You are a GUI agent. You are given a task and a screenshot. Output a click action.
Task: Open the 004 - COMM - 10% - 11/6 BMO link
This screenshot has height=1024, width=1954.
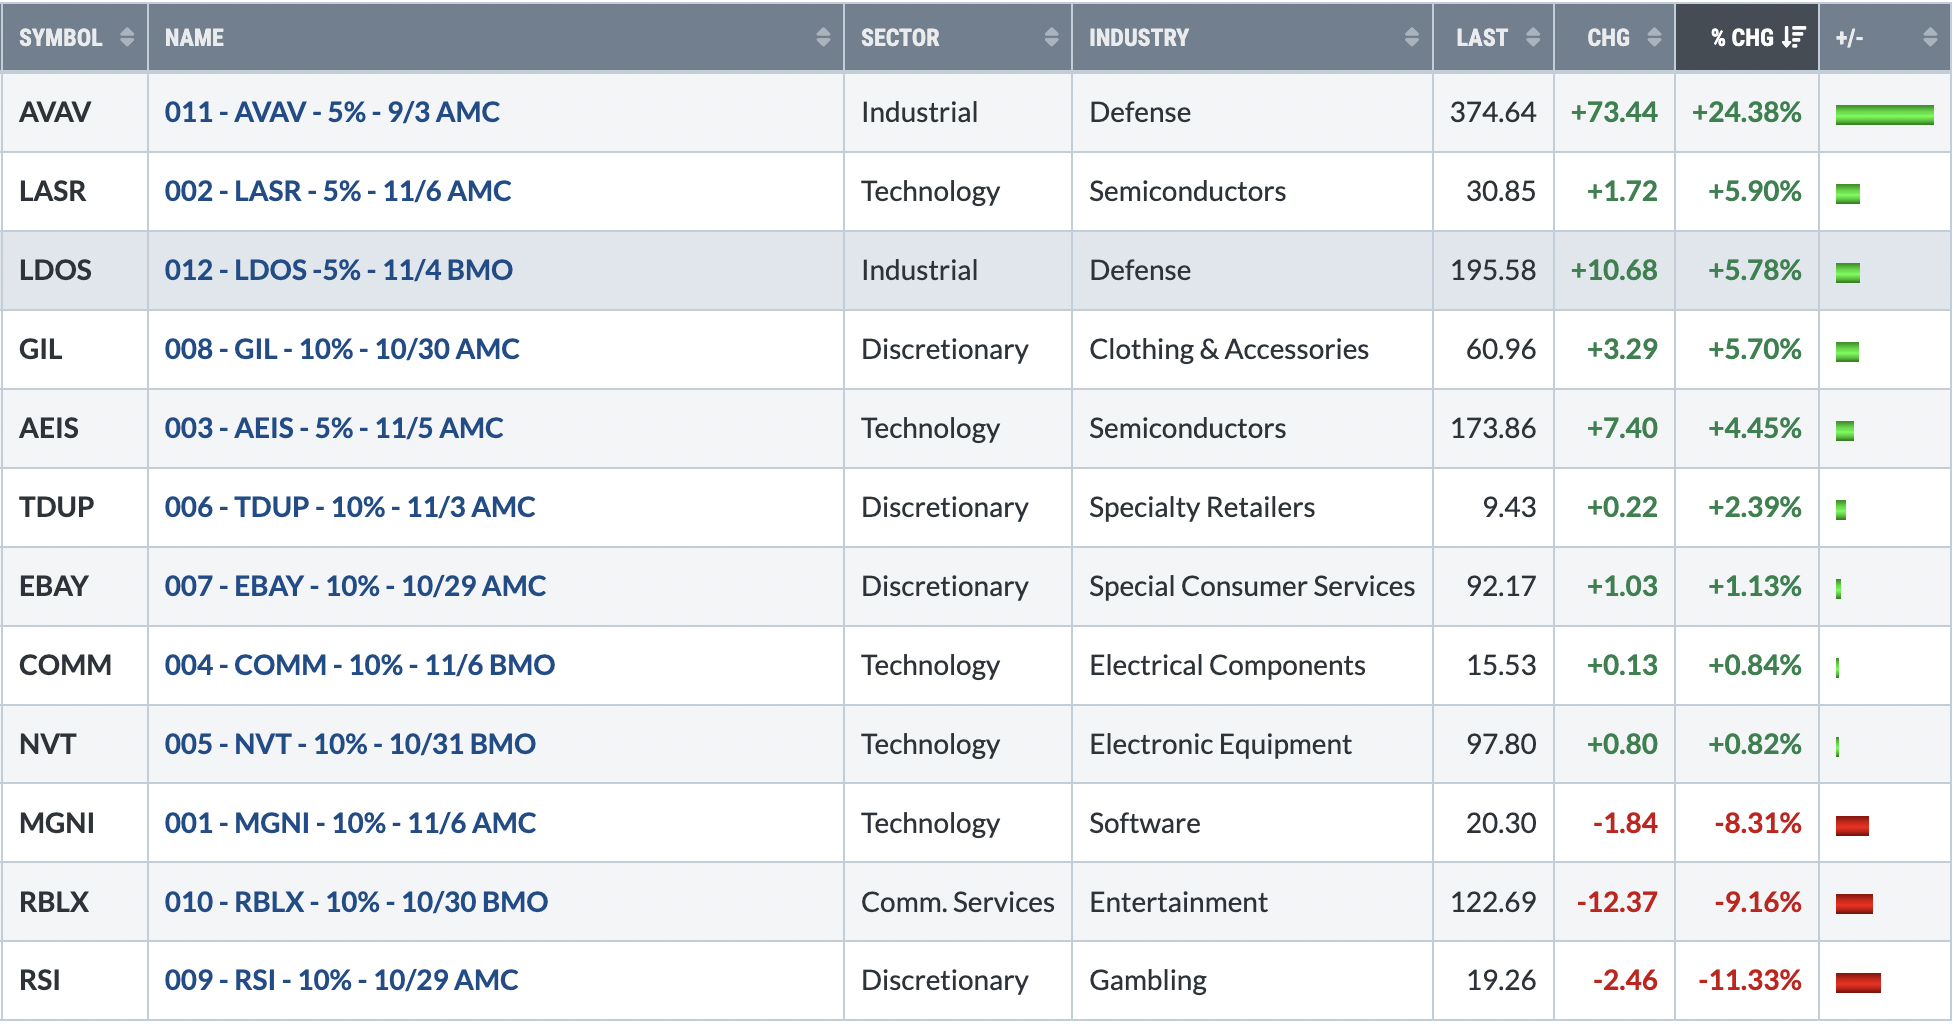pyautogui.click(x=360, y=665)
